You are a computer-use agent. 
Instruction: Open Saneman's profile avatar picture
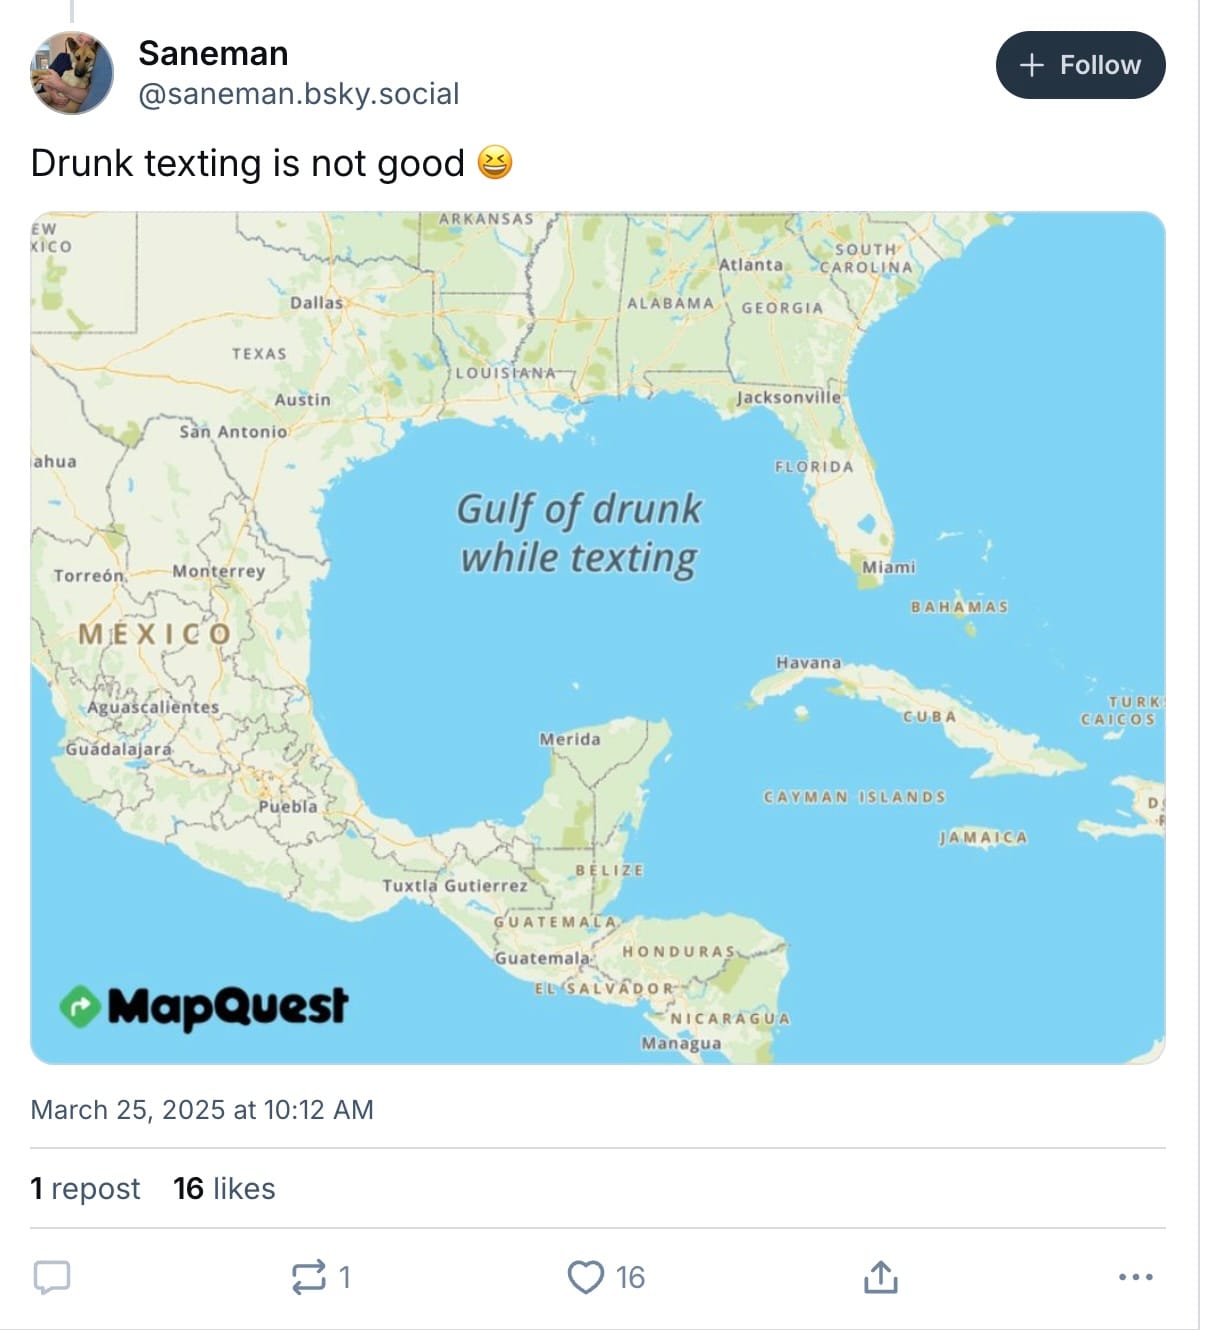pyautogui.click(x=72, y=73)
